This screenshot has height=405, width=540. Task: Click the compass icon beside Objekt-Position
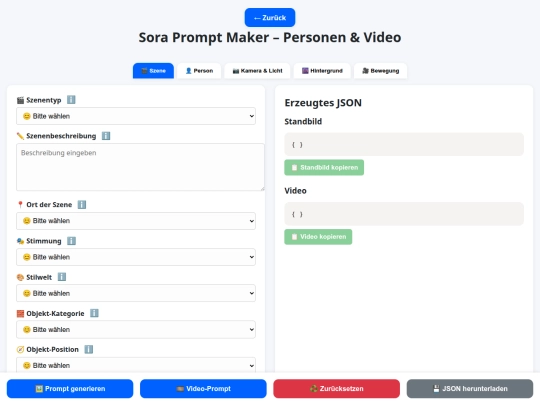(20, 350)
